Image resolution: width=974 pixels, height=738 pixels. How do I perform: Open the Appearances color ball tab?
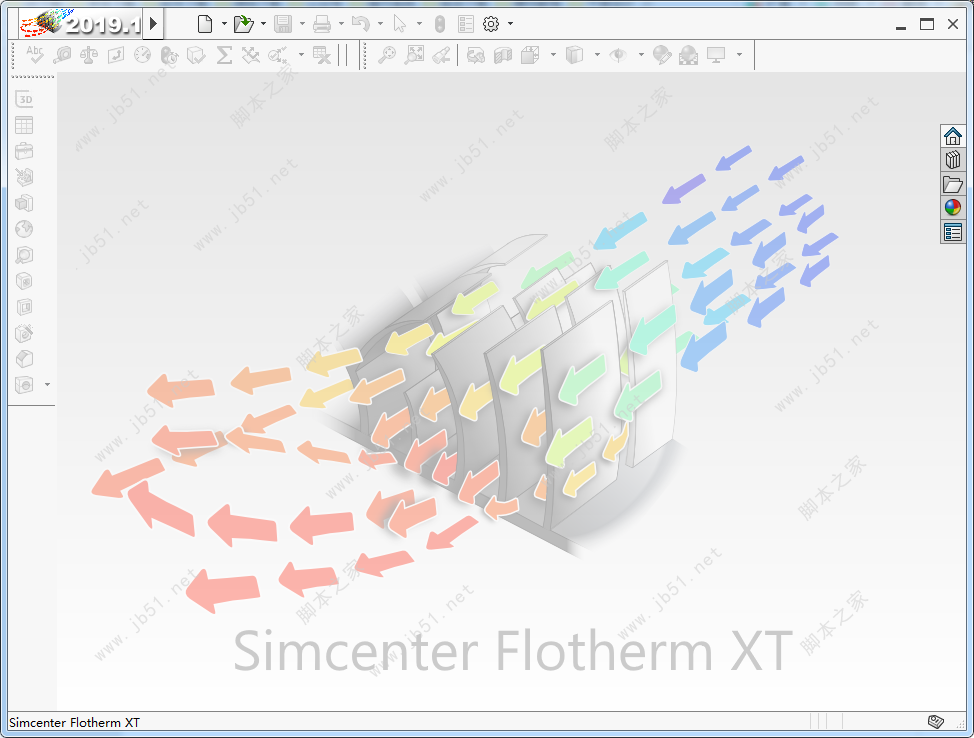pos(953,207)
